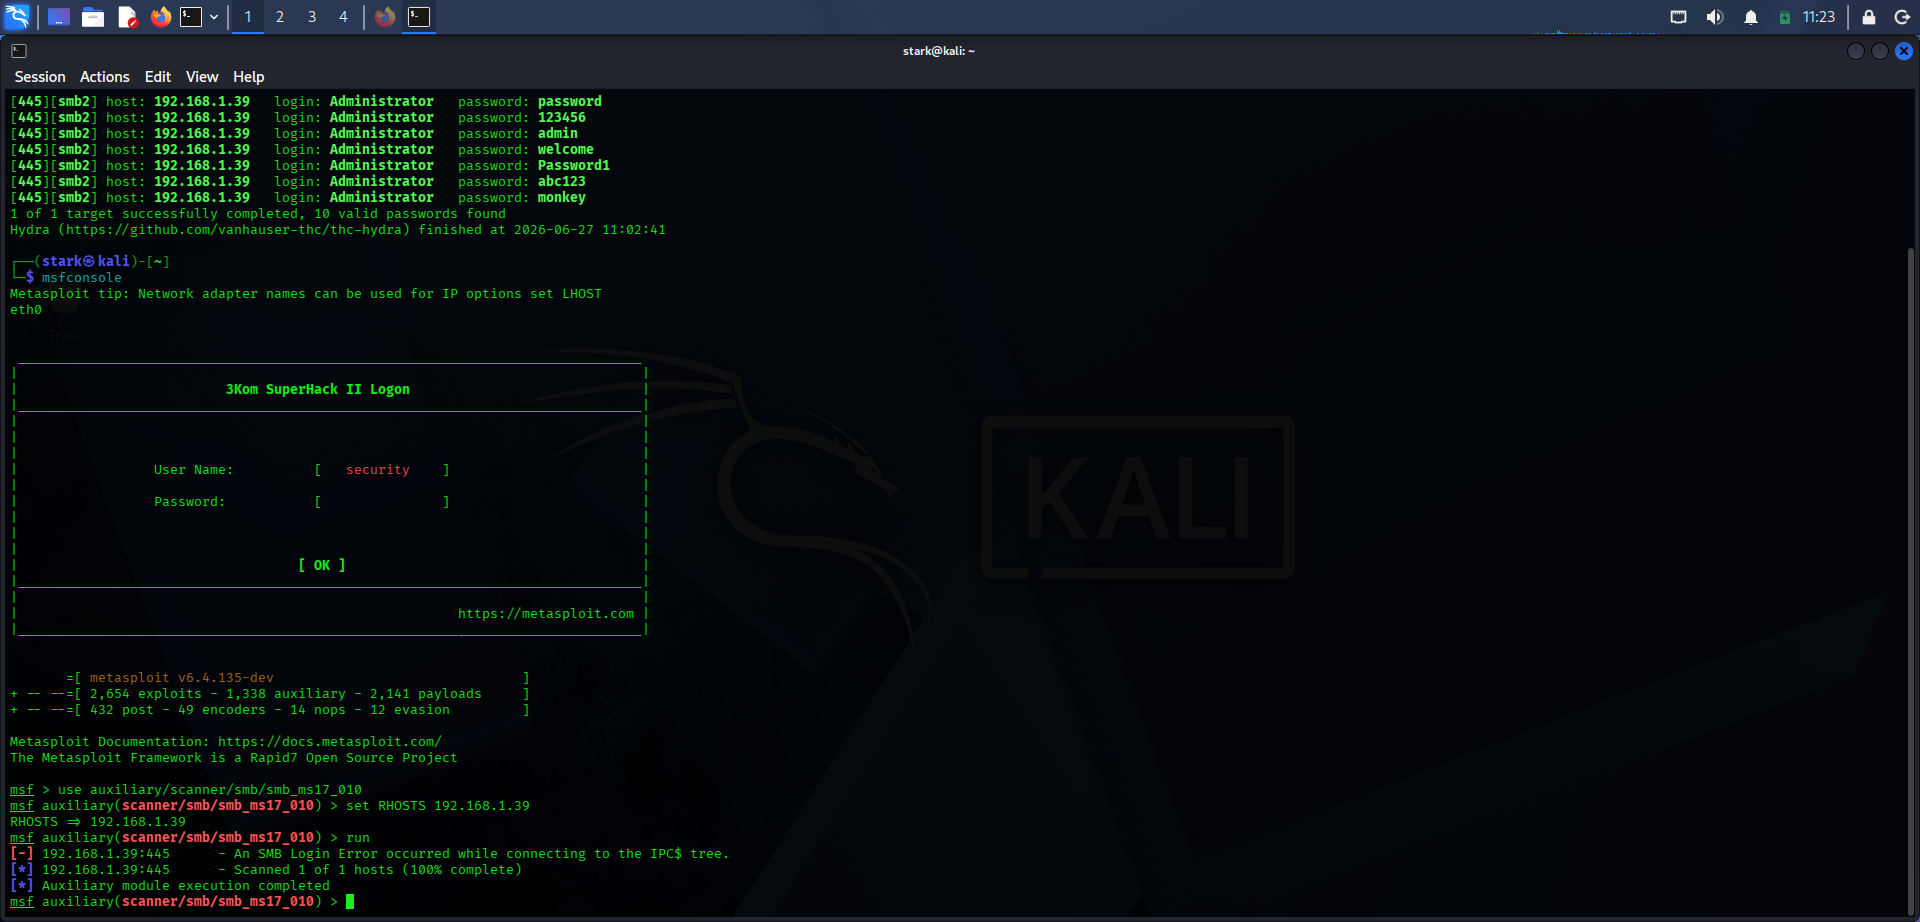Click the terminal vertical scrollbar
Screen dimensions: 1920x922
pyautogui.click(x=1912, y=580)
